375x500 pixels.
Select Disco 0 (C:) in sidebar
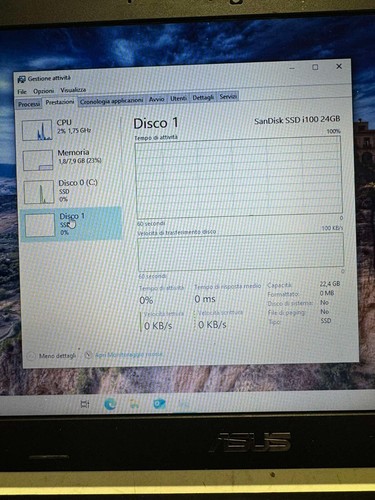[x=71, y=191]
